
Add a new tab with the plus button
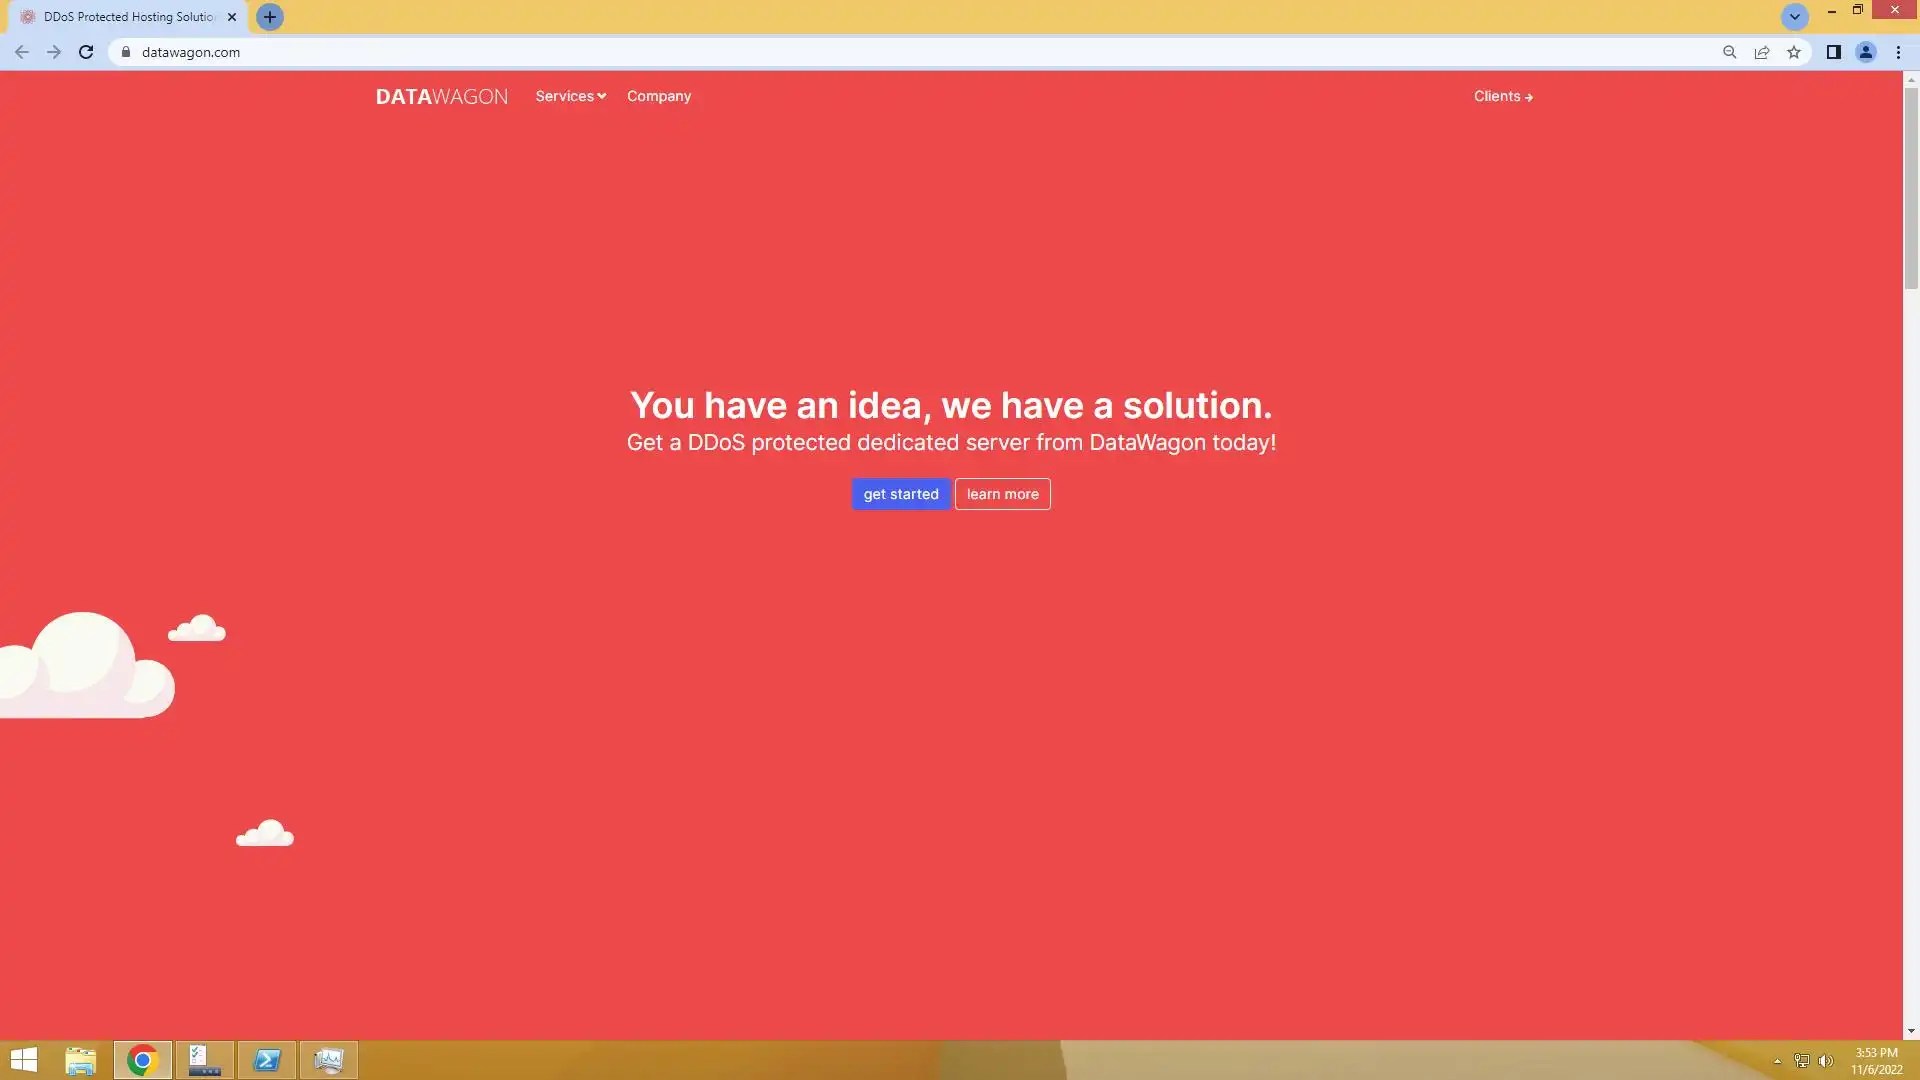coord(269,17)
